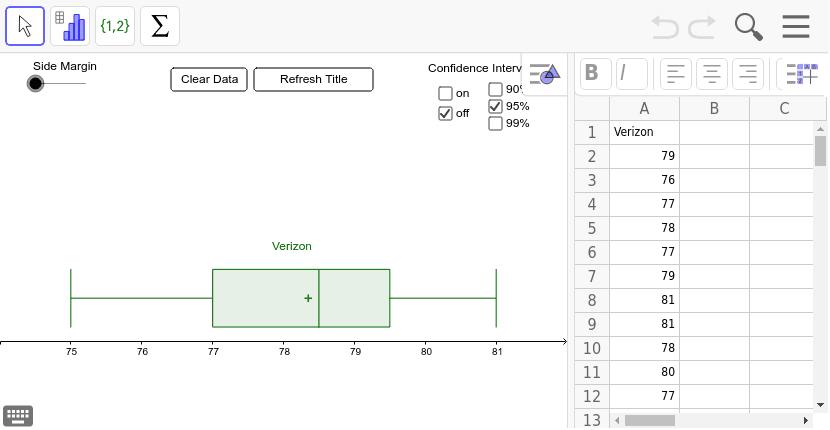Viewport: 830px width, 430px height.
Task: Align cell text center
Action: coord(712,74)
